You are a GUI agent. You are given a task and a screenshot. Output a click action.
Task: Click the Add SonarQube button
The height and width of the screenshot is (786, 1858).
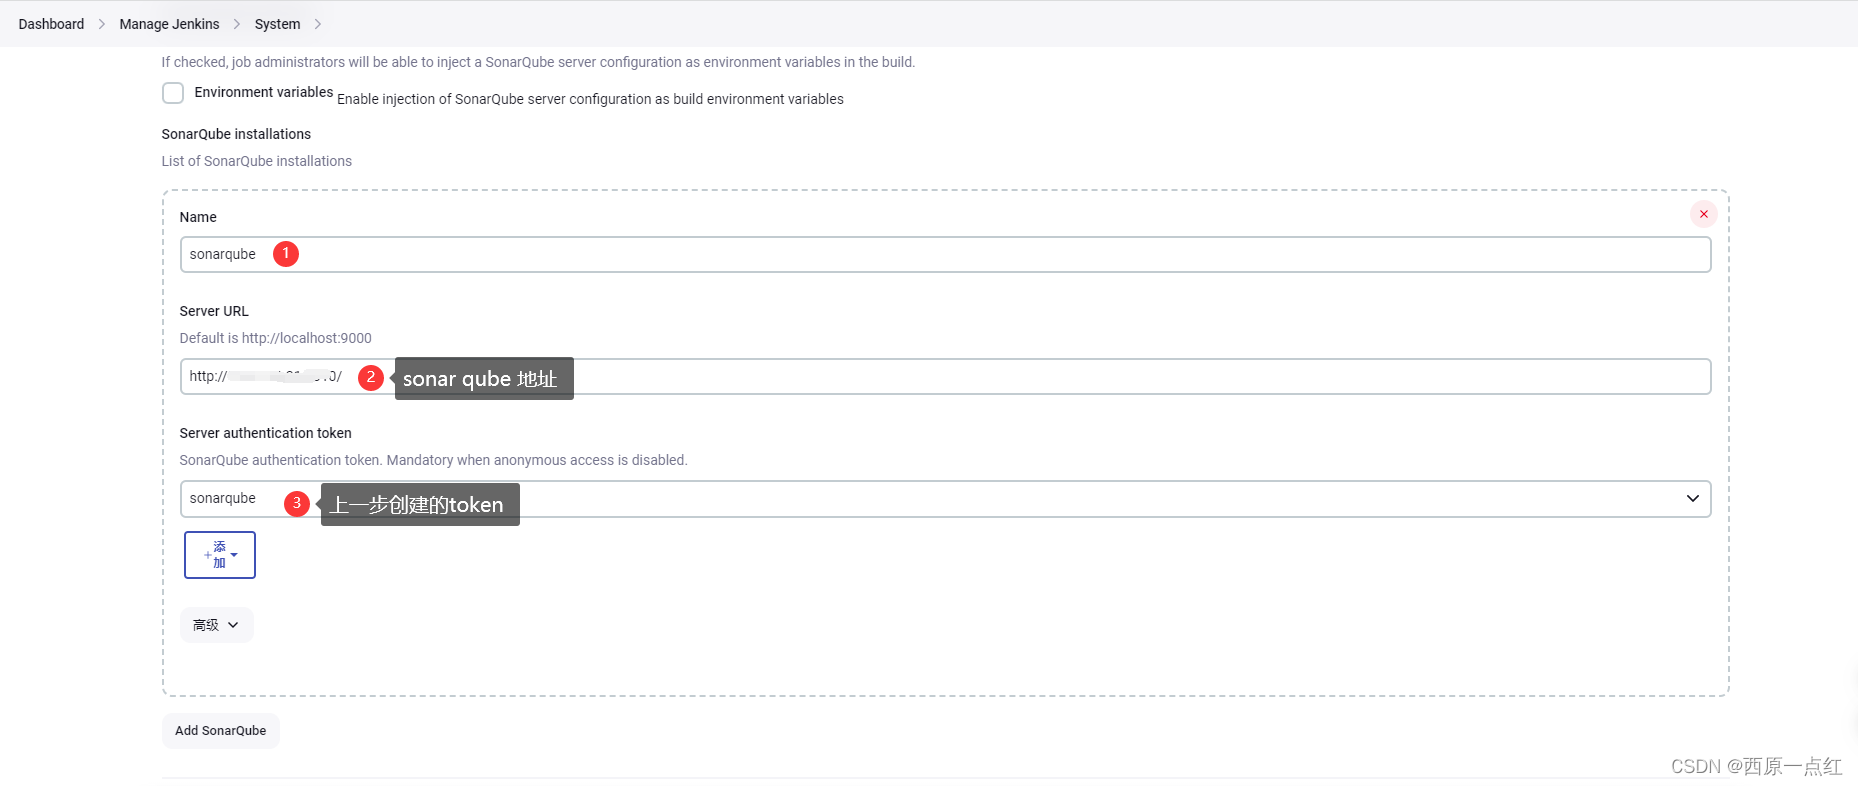point(220,731)
